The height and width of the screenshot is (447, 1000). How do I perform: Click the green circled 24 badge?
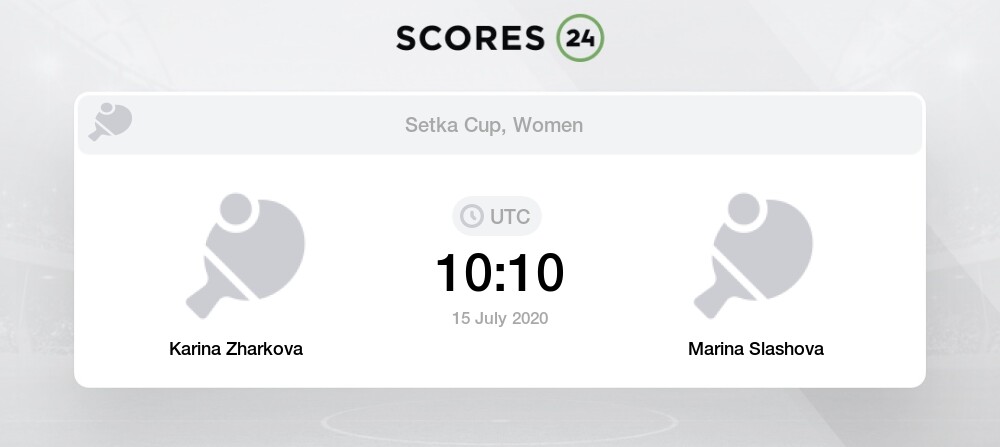point(580,38)
